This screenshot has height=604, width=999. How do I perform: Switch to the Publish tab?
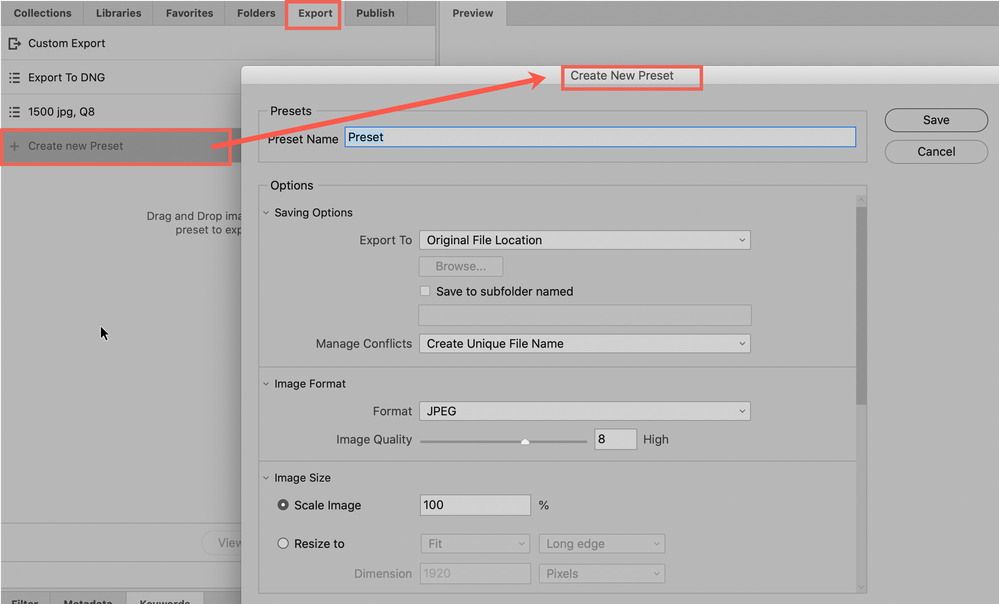coord(375,13)
